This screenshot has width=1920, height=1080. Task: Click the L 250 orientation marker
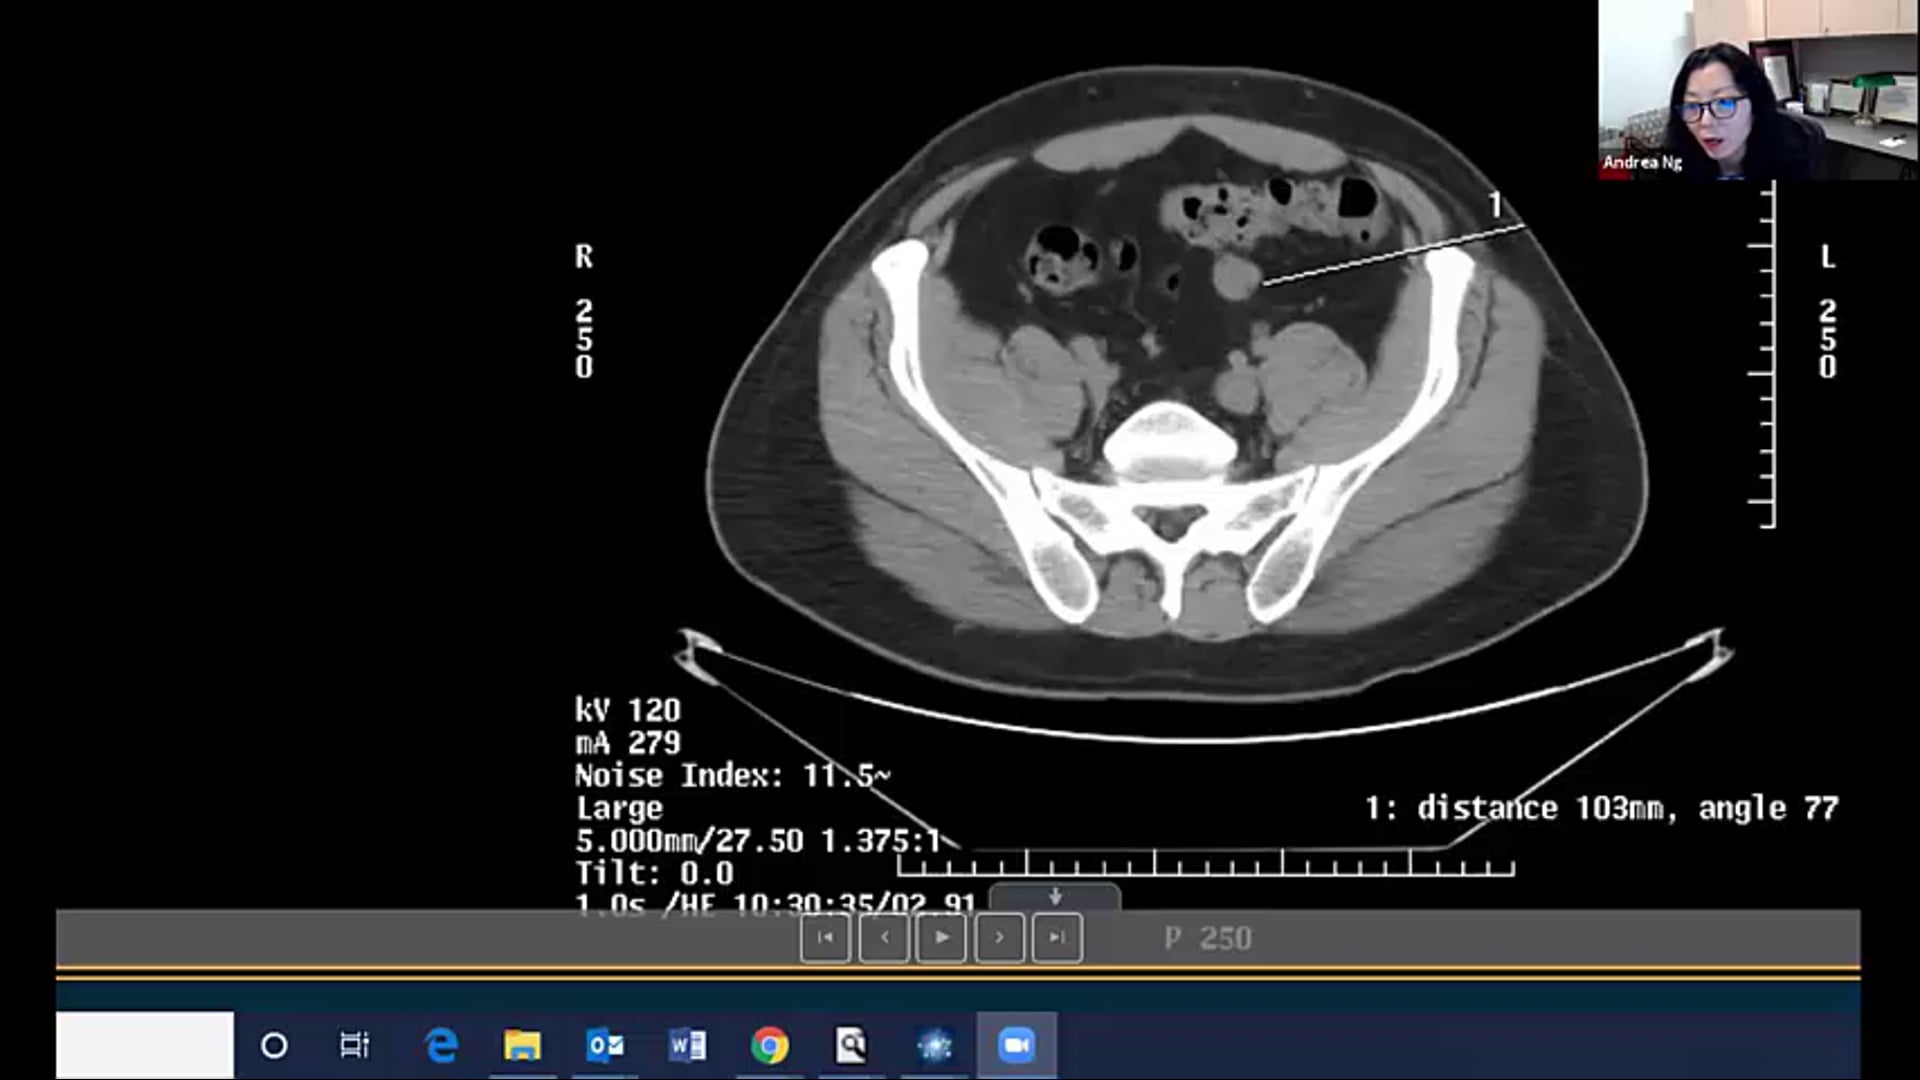(x=1828, y=310)
